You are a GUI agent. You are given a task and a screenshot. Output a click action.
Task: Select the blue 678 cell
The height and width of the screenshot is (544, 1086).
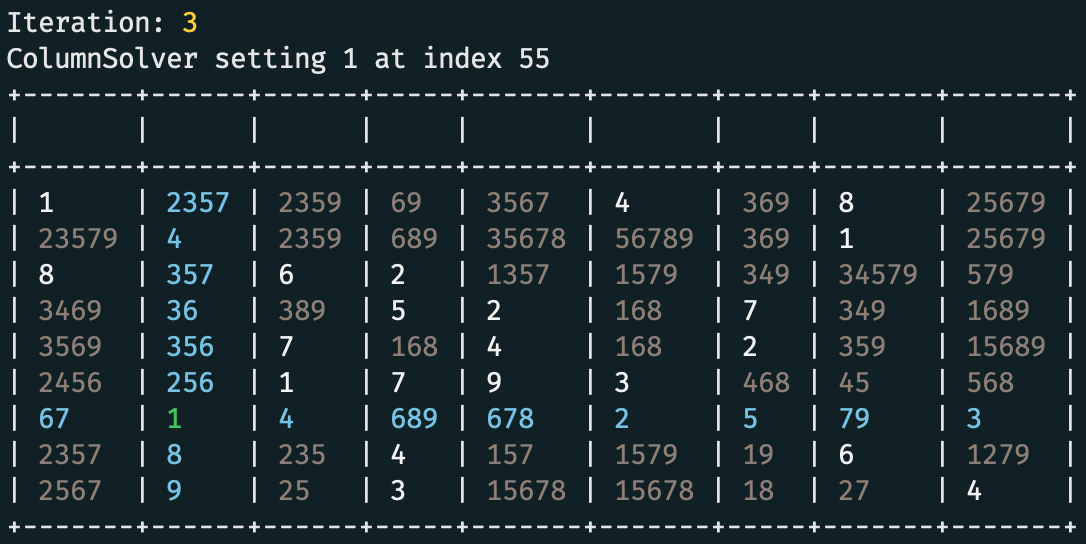coord(510,419)
